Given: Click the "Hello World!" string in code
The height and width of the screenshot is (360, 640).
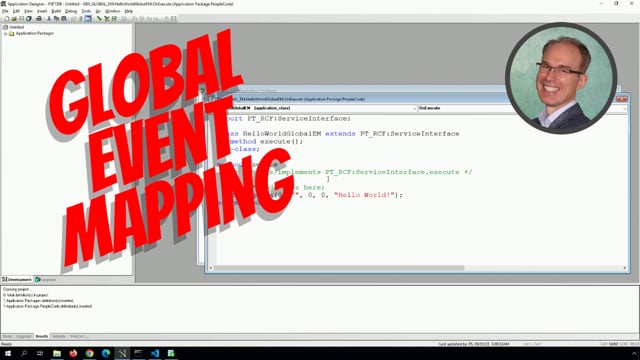Looking at the screenshot, I should pyautogui.click(x=364, y=195).
